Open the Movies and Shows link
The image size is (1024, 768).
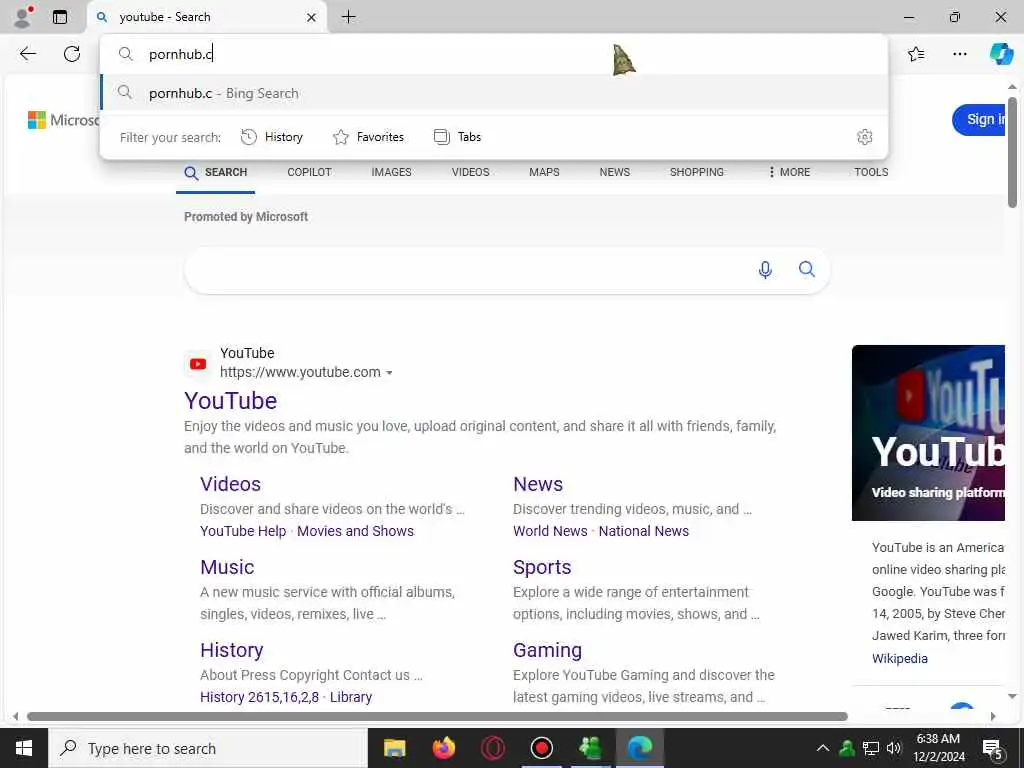pyautogui.click(x=355, y=531)
